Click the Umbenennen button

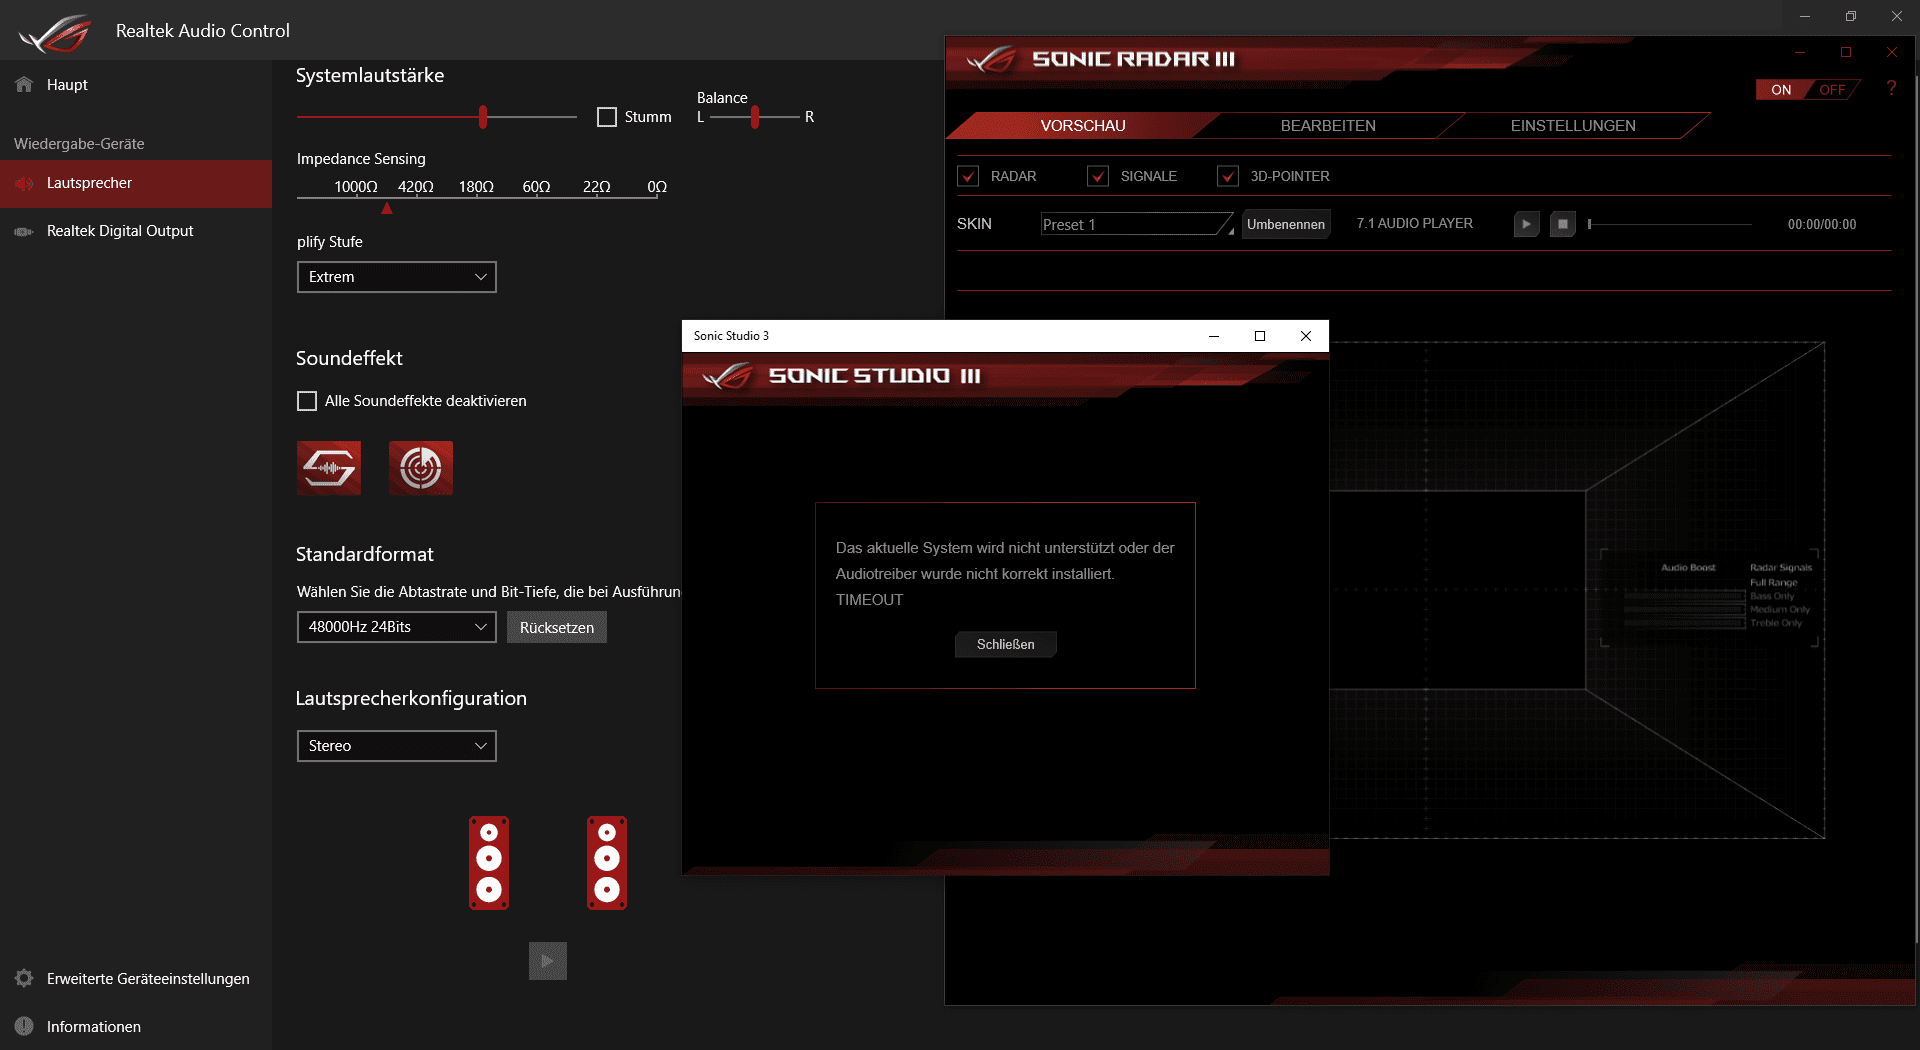pyautogui.click(x=1286, y=224)
